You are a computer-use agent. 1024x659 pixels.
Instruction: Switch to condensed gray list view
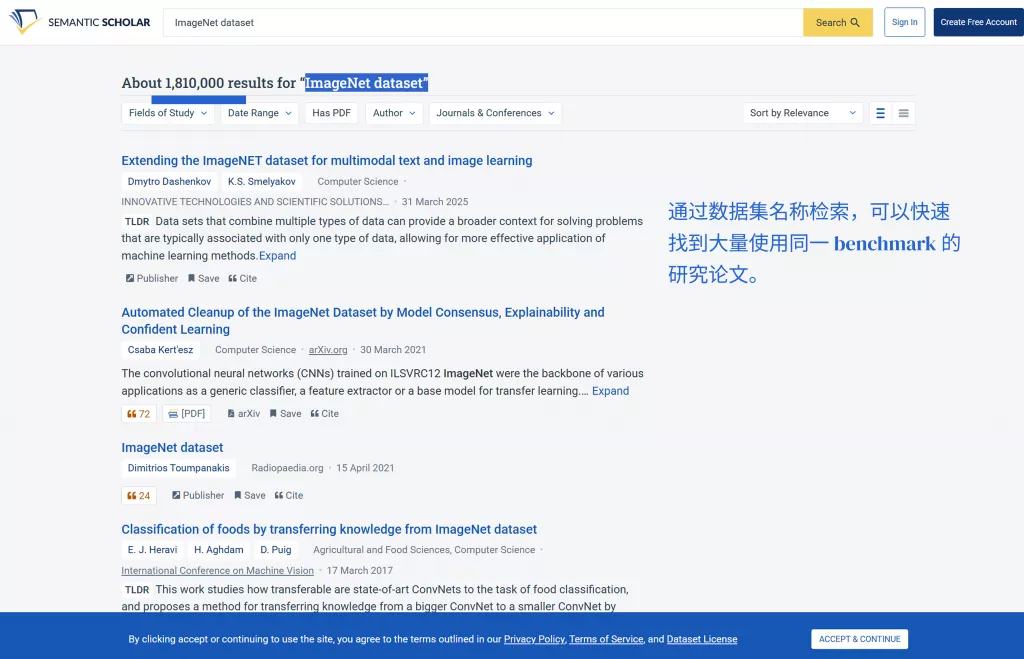[x=903, y=113]
